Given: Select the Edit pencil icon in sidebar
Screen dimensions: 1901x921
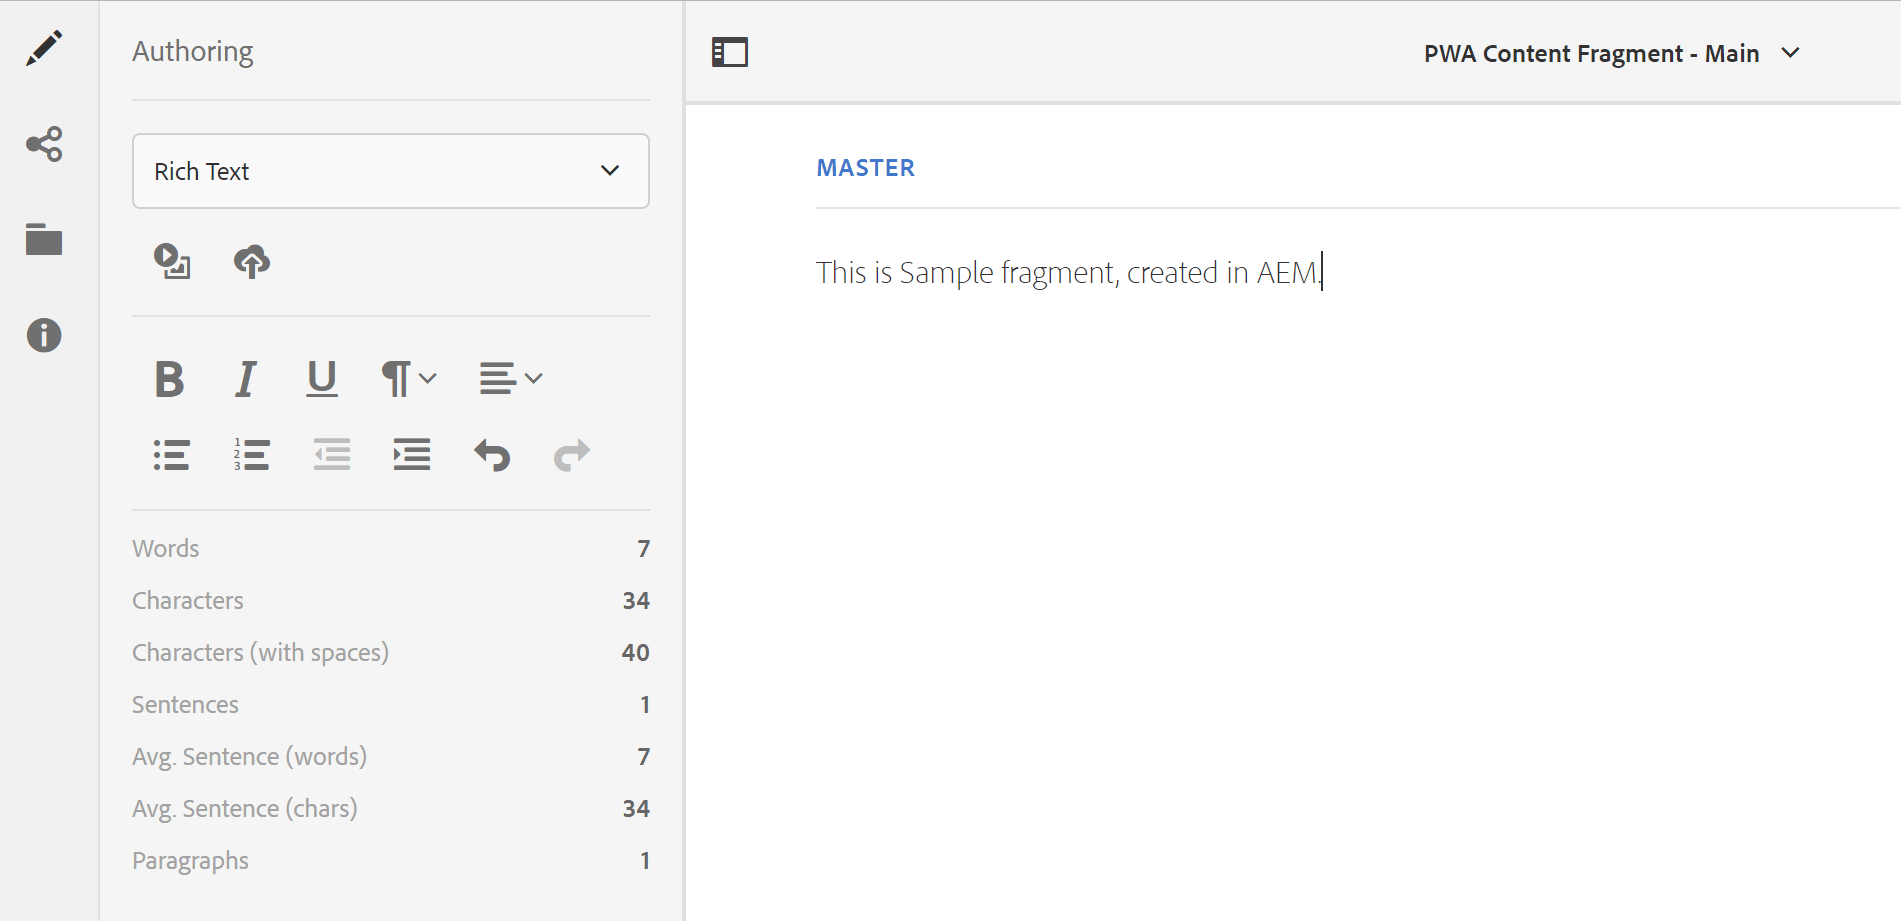Looking at the screenshot, I should point(44,45).
